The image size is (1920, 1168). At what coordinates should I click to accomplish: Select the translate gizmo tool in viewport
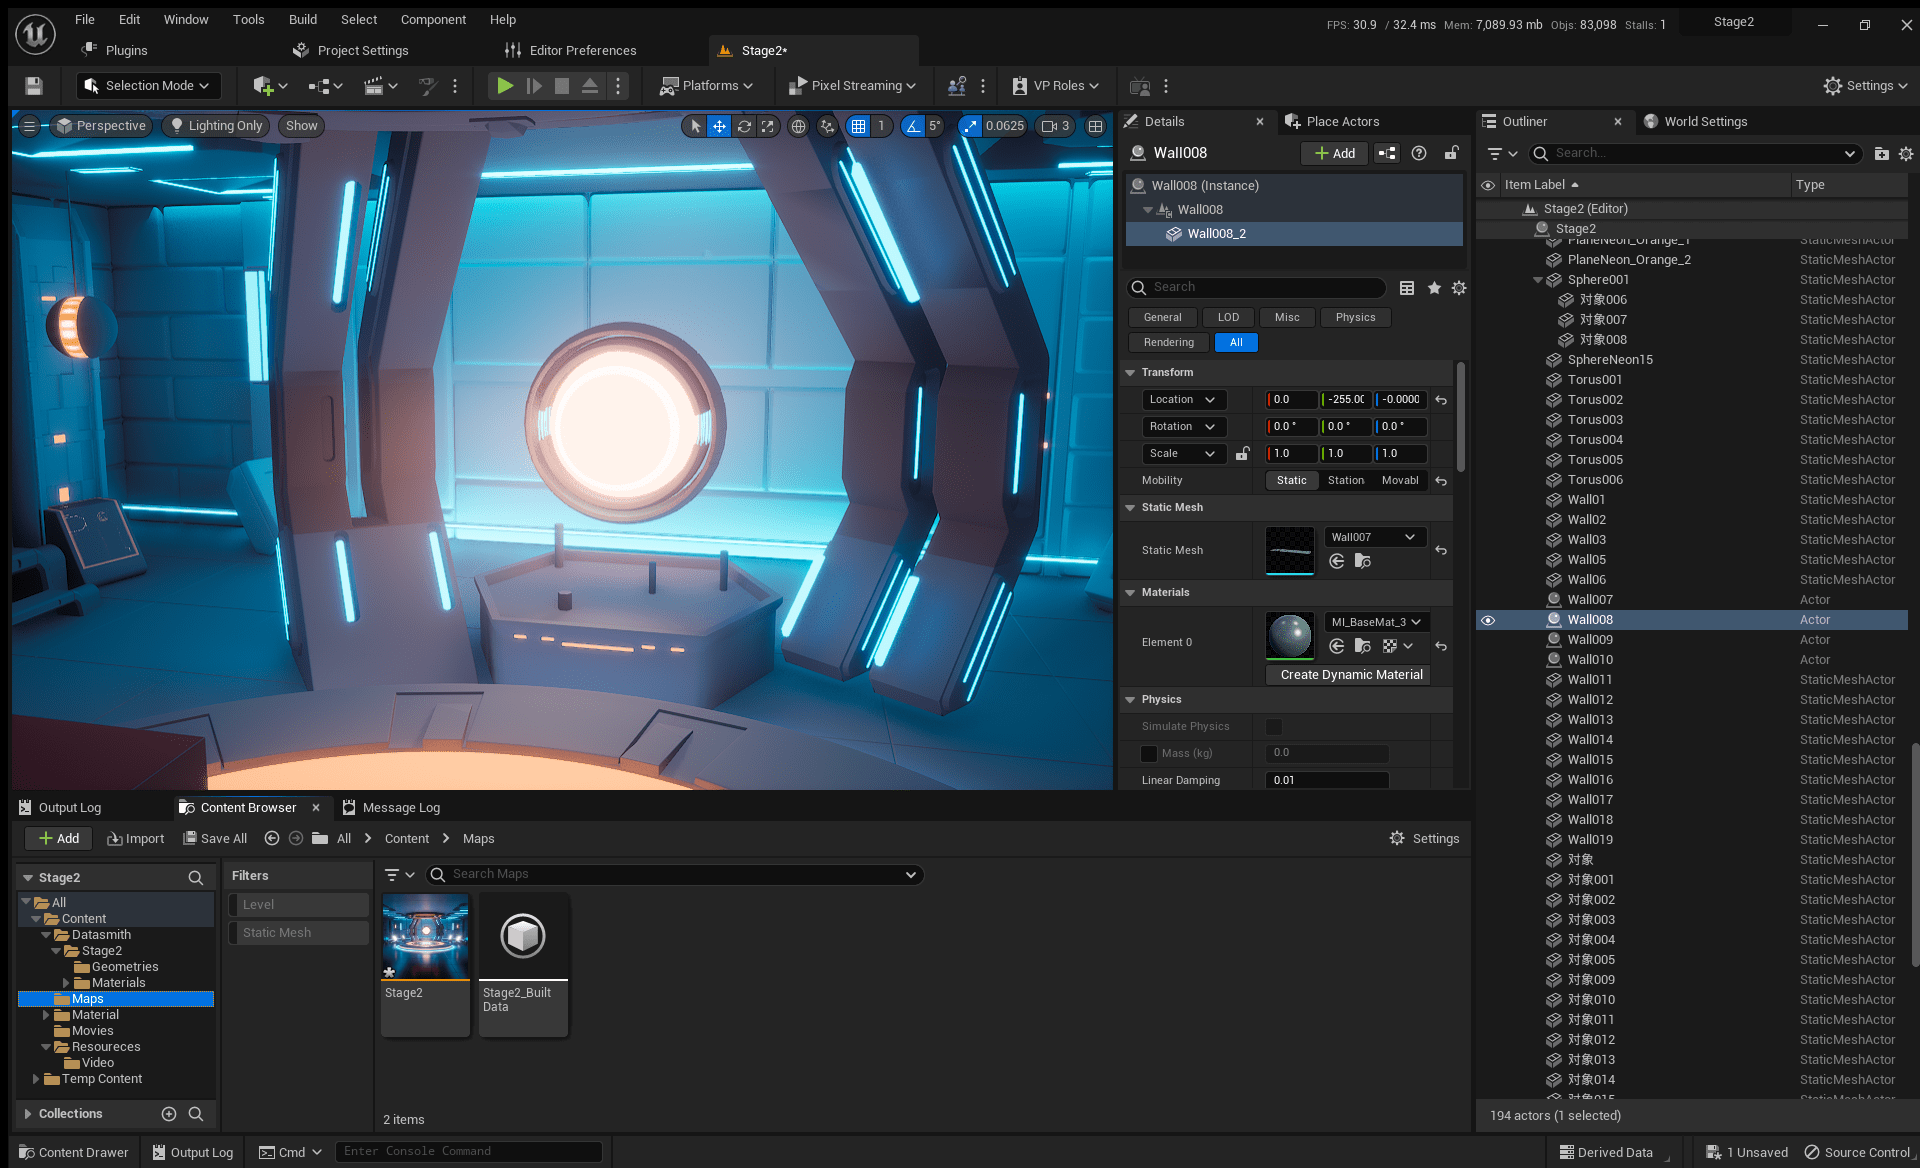click(719, 126)
